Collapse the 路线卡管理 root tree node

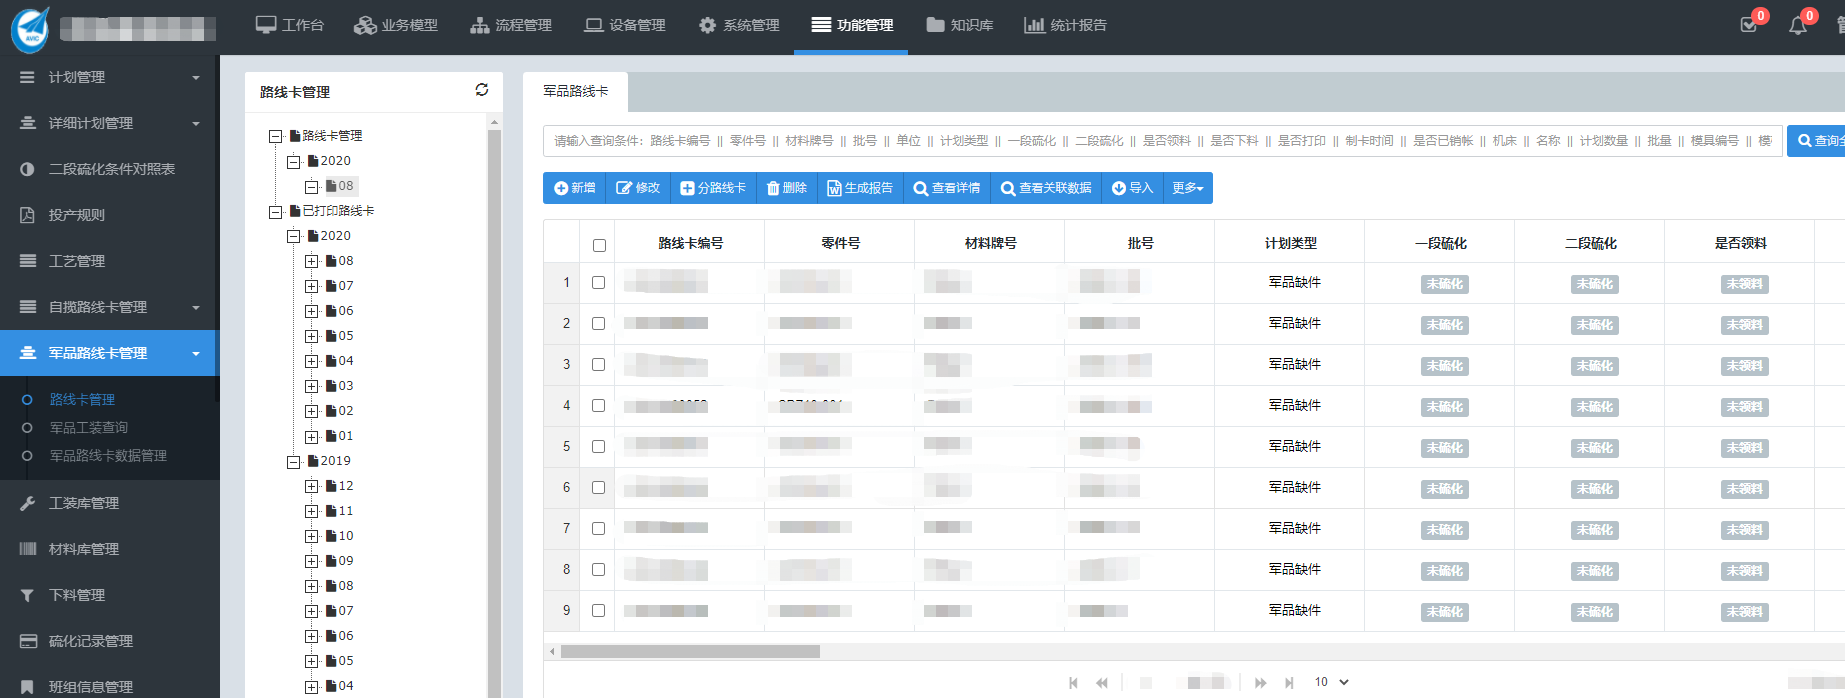click(x=275, y=137)
